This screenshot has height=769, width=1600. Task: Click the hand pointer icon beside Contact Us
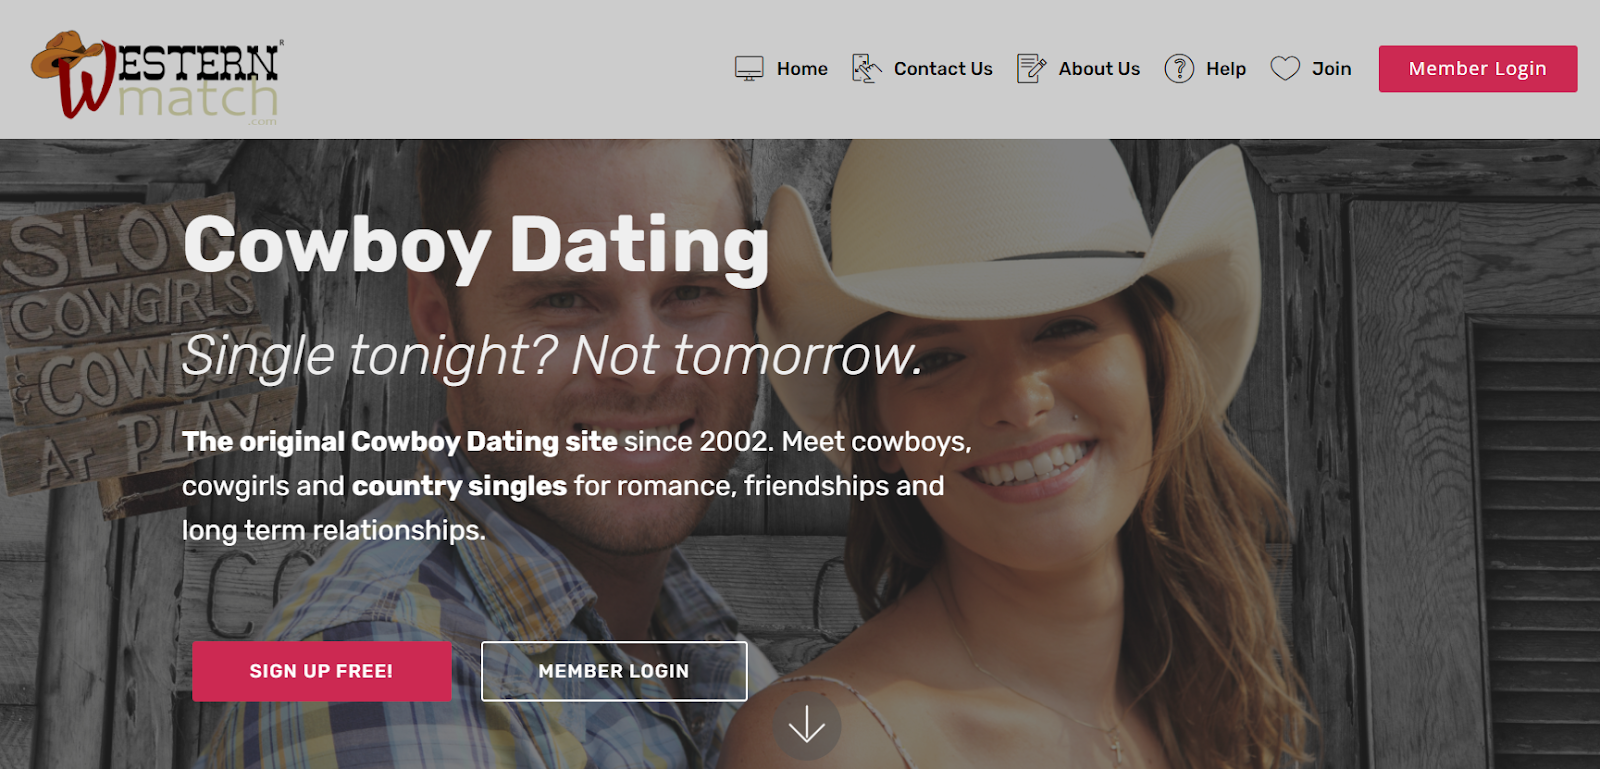(x=866, y=68)
